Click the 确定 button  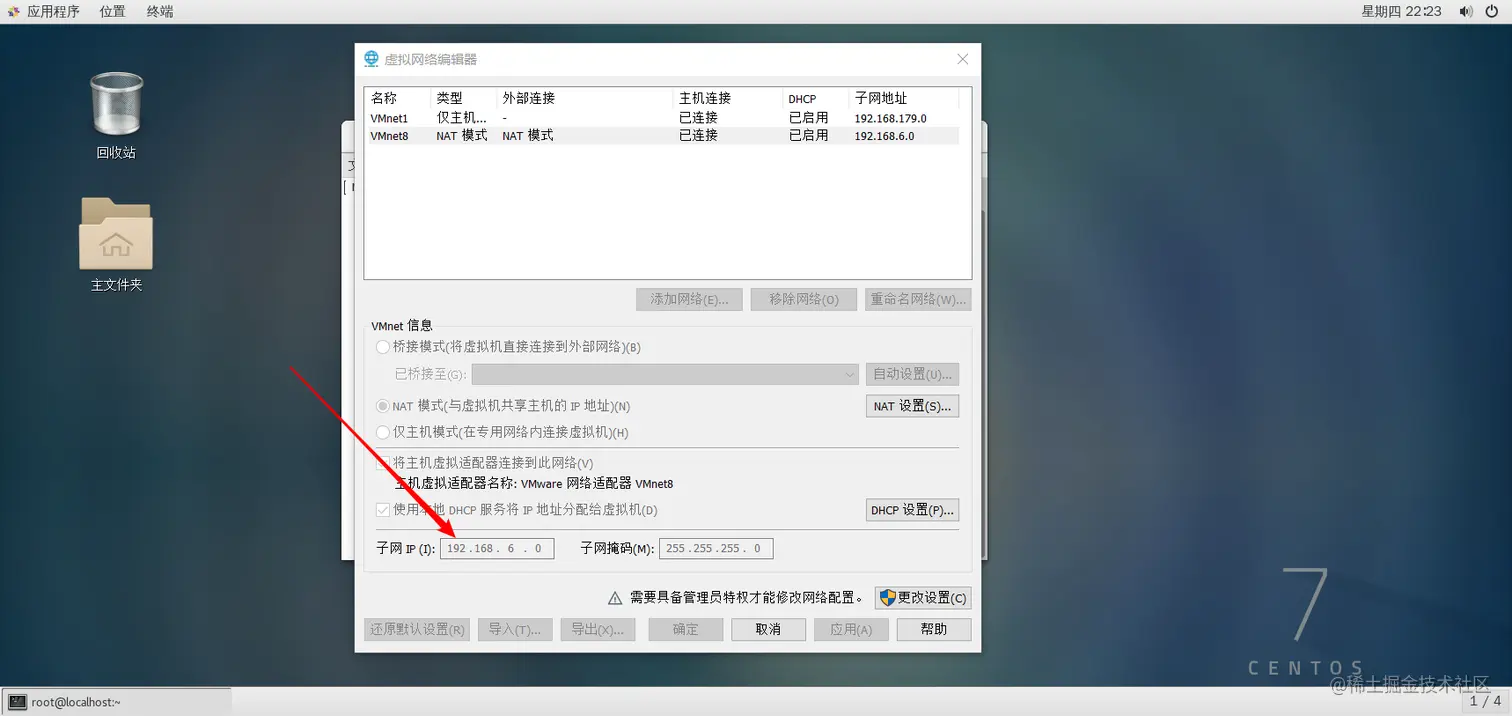point(685,629)
